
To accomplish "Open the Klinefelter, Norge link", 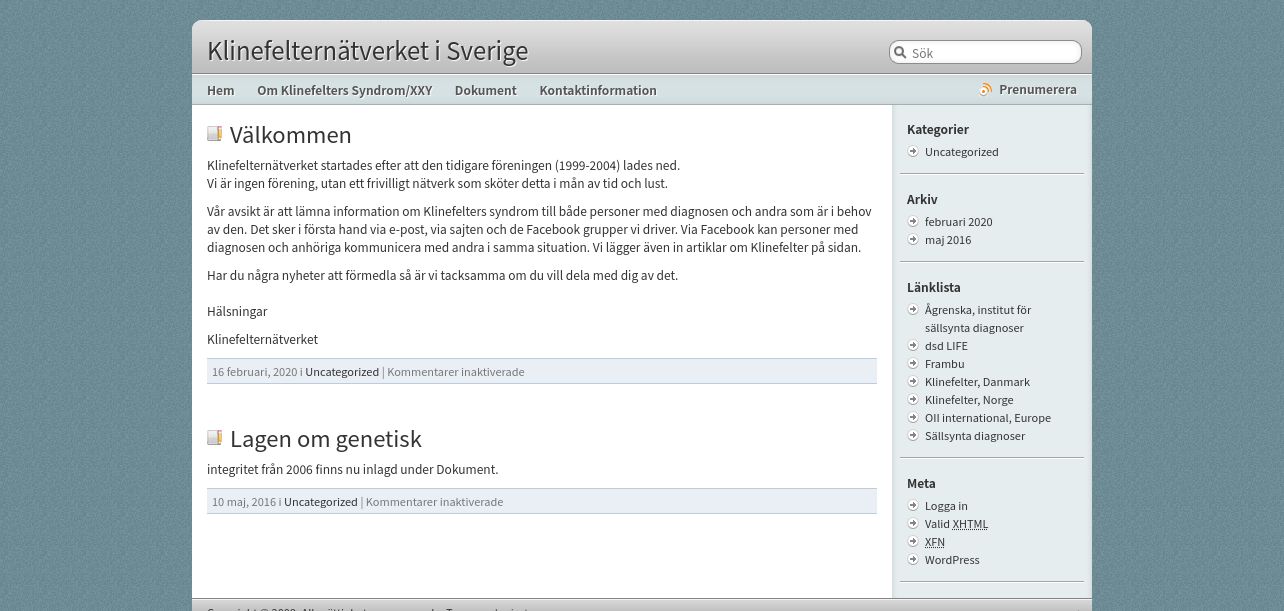I will [x=969, y=400].
